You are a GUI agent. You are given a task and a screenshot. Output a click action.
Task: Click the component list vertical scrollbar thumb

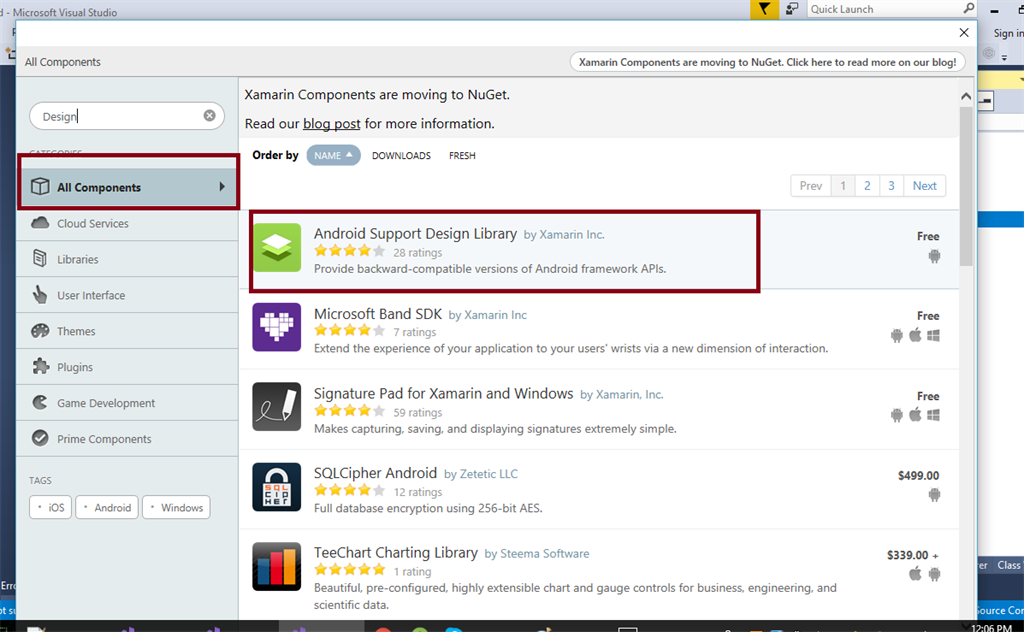click(966, 186)
